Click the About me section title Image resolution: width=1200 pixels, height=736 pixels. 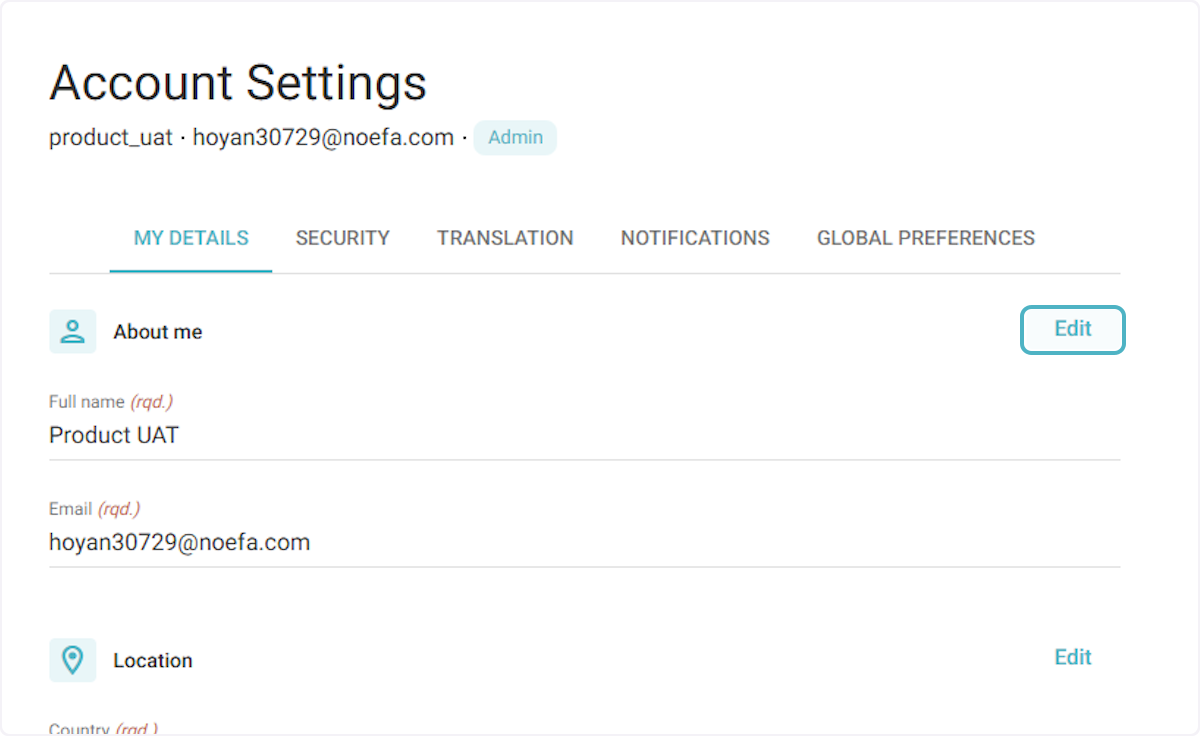[158, 332]
